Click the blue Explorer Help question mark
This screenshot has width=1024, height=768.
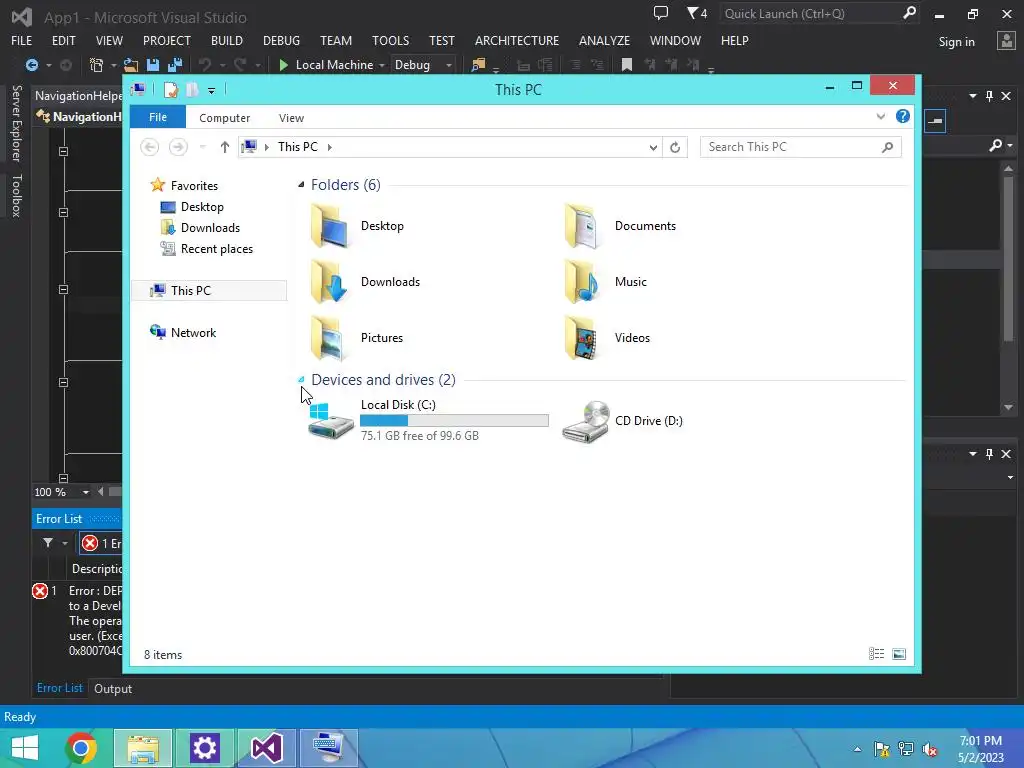click(903, 116)
